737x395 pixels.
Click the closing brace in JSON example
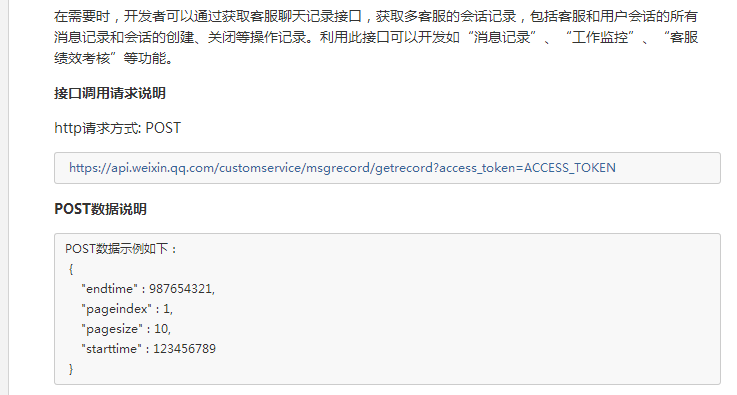[x=71, y=369]
